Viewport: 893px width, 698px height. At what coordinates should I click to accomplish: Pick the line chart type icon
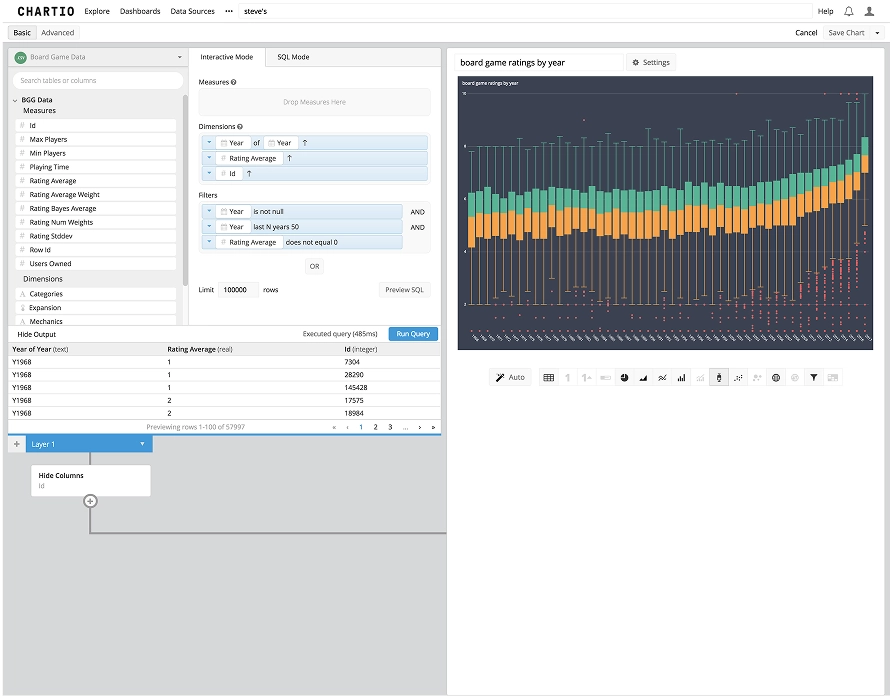pyautogui.click(x=662, y=377)
